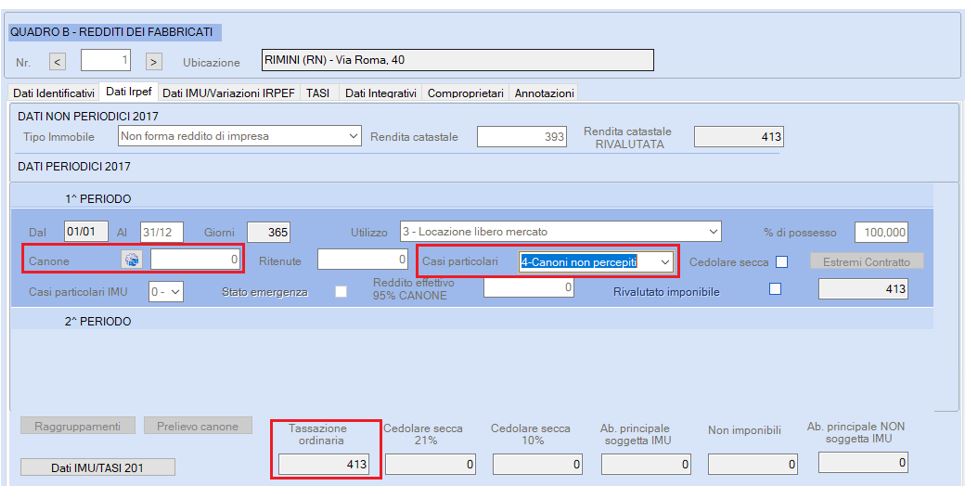Click the Cedolare secca 10% total field
Viewport: 971px width, 498px height.
click(538, 464)
